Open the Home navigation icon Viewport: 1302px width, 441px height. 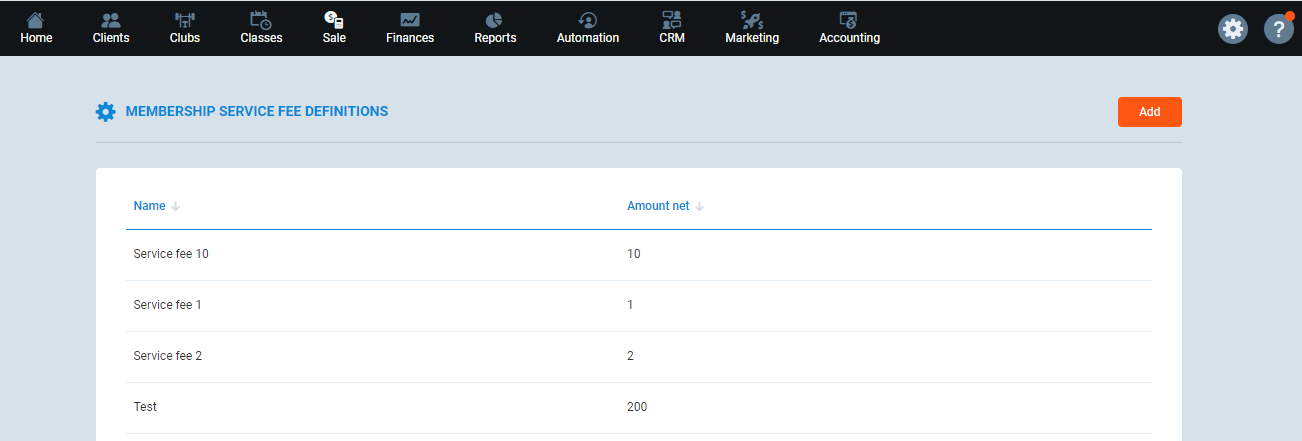(x=36, y=20)
